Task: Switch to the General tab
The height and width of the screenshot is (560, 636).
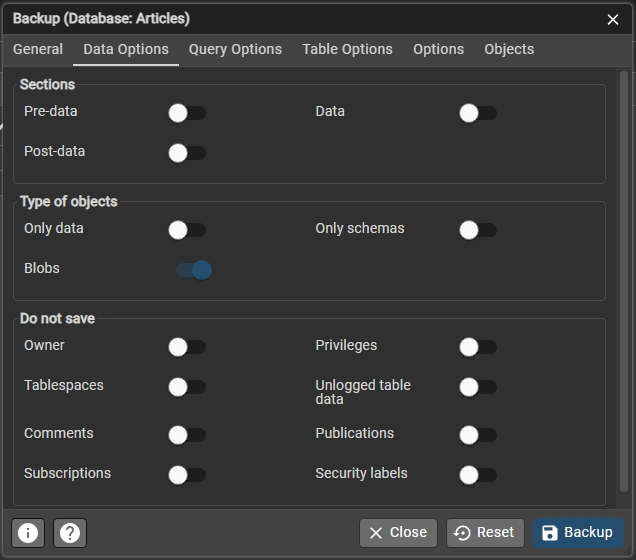Action: (38, 49)
